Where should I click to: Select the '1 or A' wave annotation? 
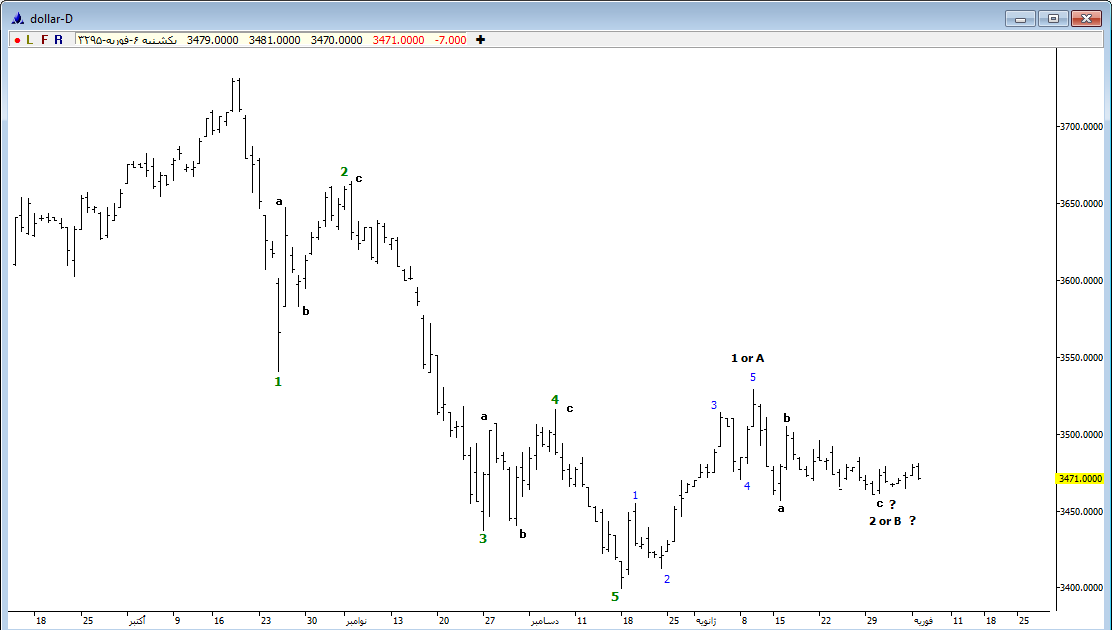point(747,358)
